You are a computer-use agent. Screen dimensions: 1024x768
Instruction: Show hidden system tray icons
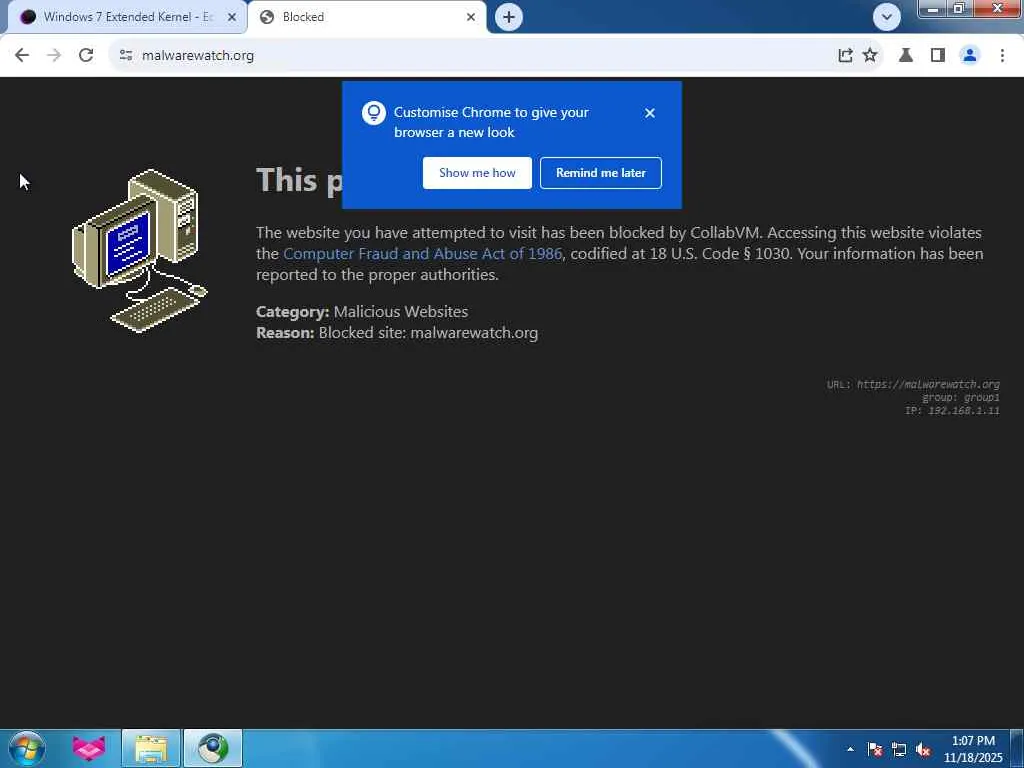pos(850,749)
